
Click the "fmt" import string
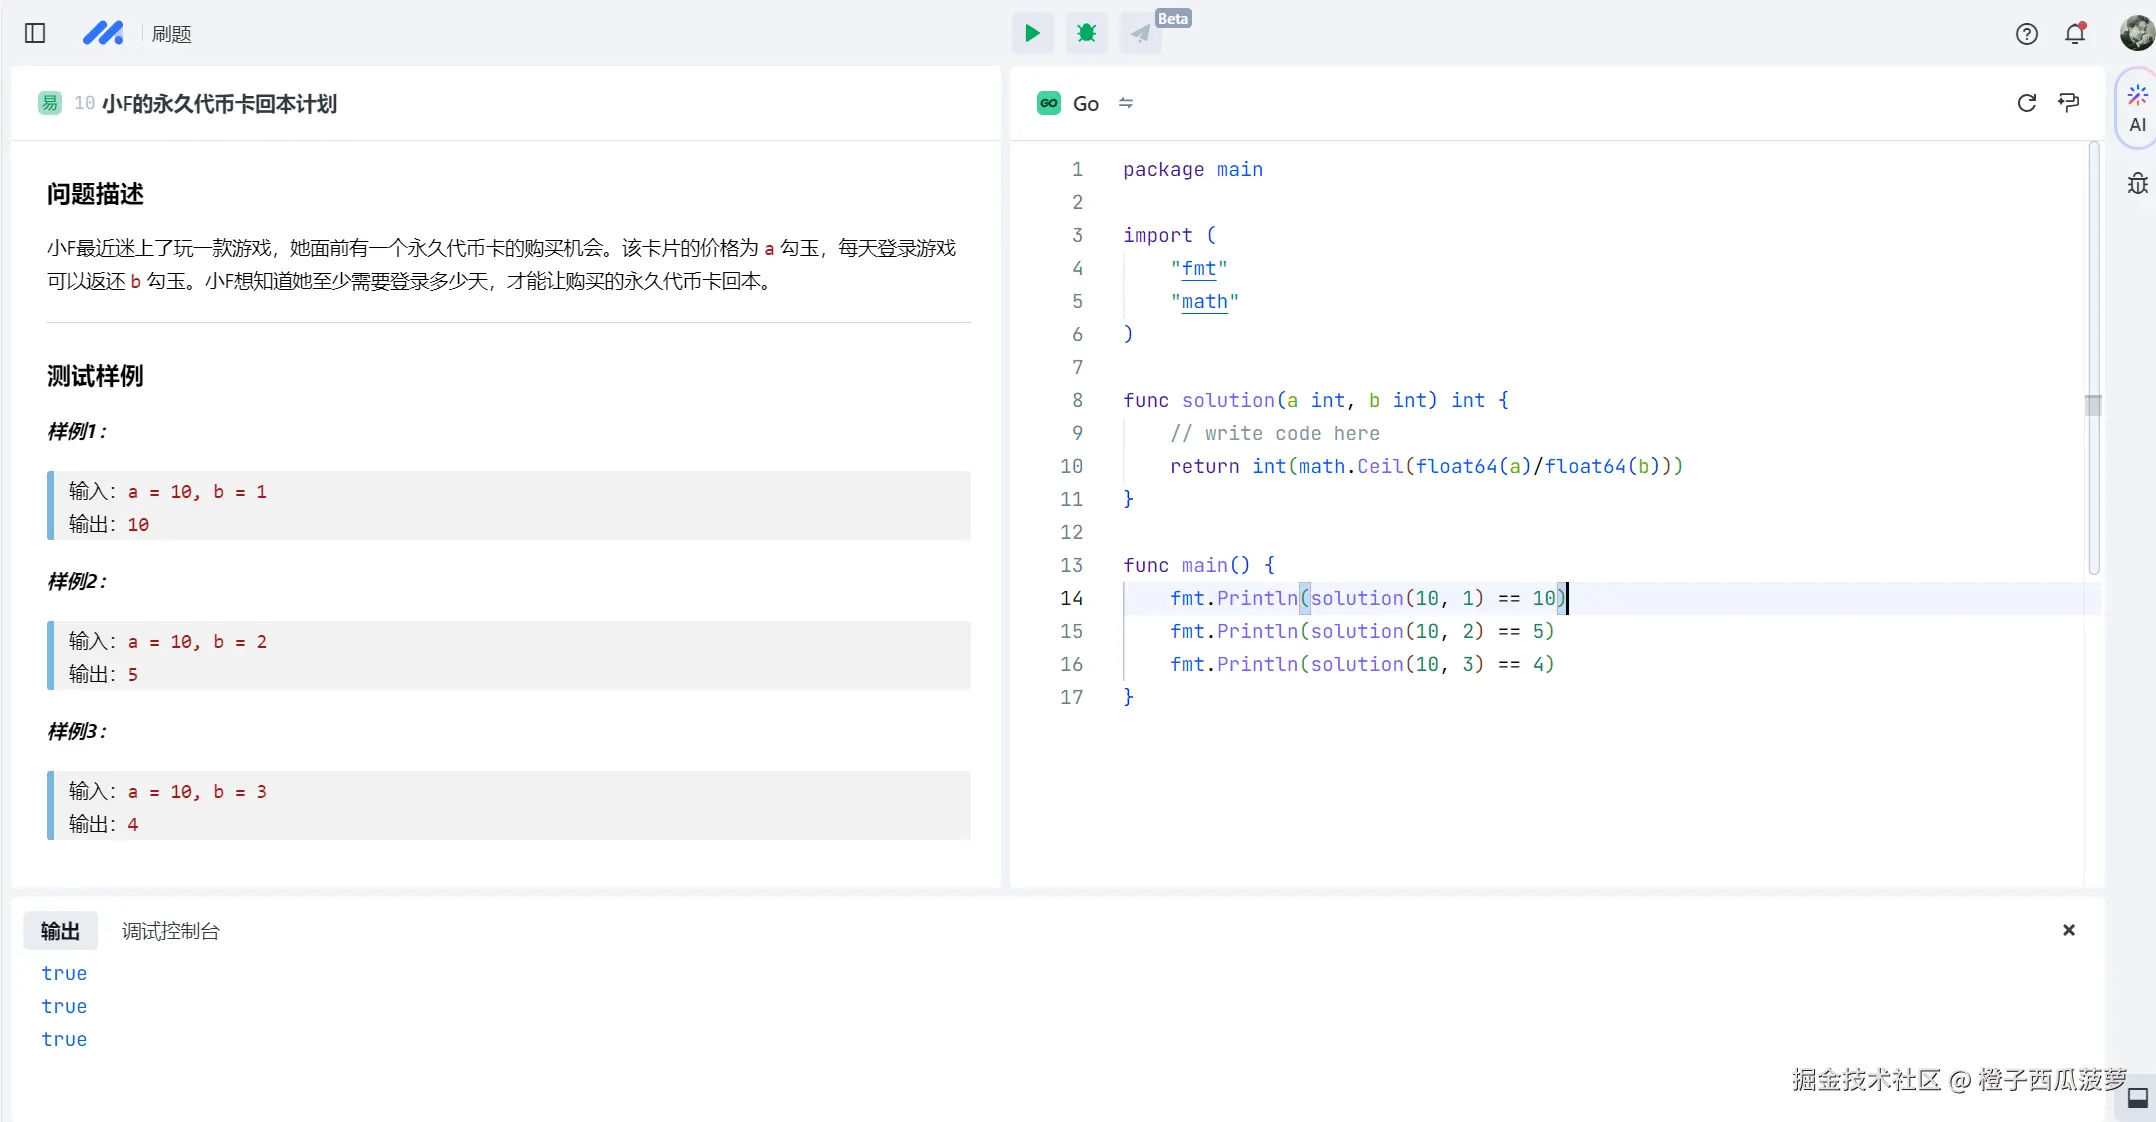click(1198, 268)
